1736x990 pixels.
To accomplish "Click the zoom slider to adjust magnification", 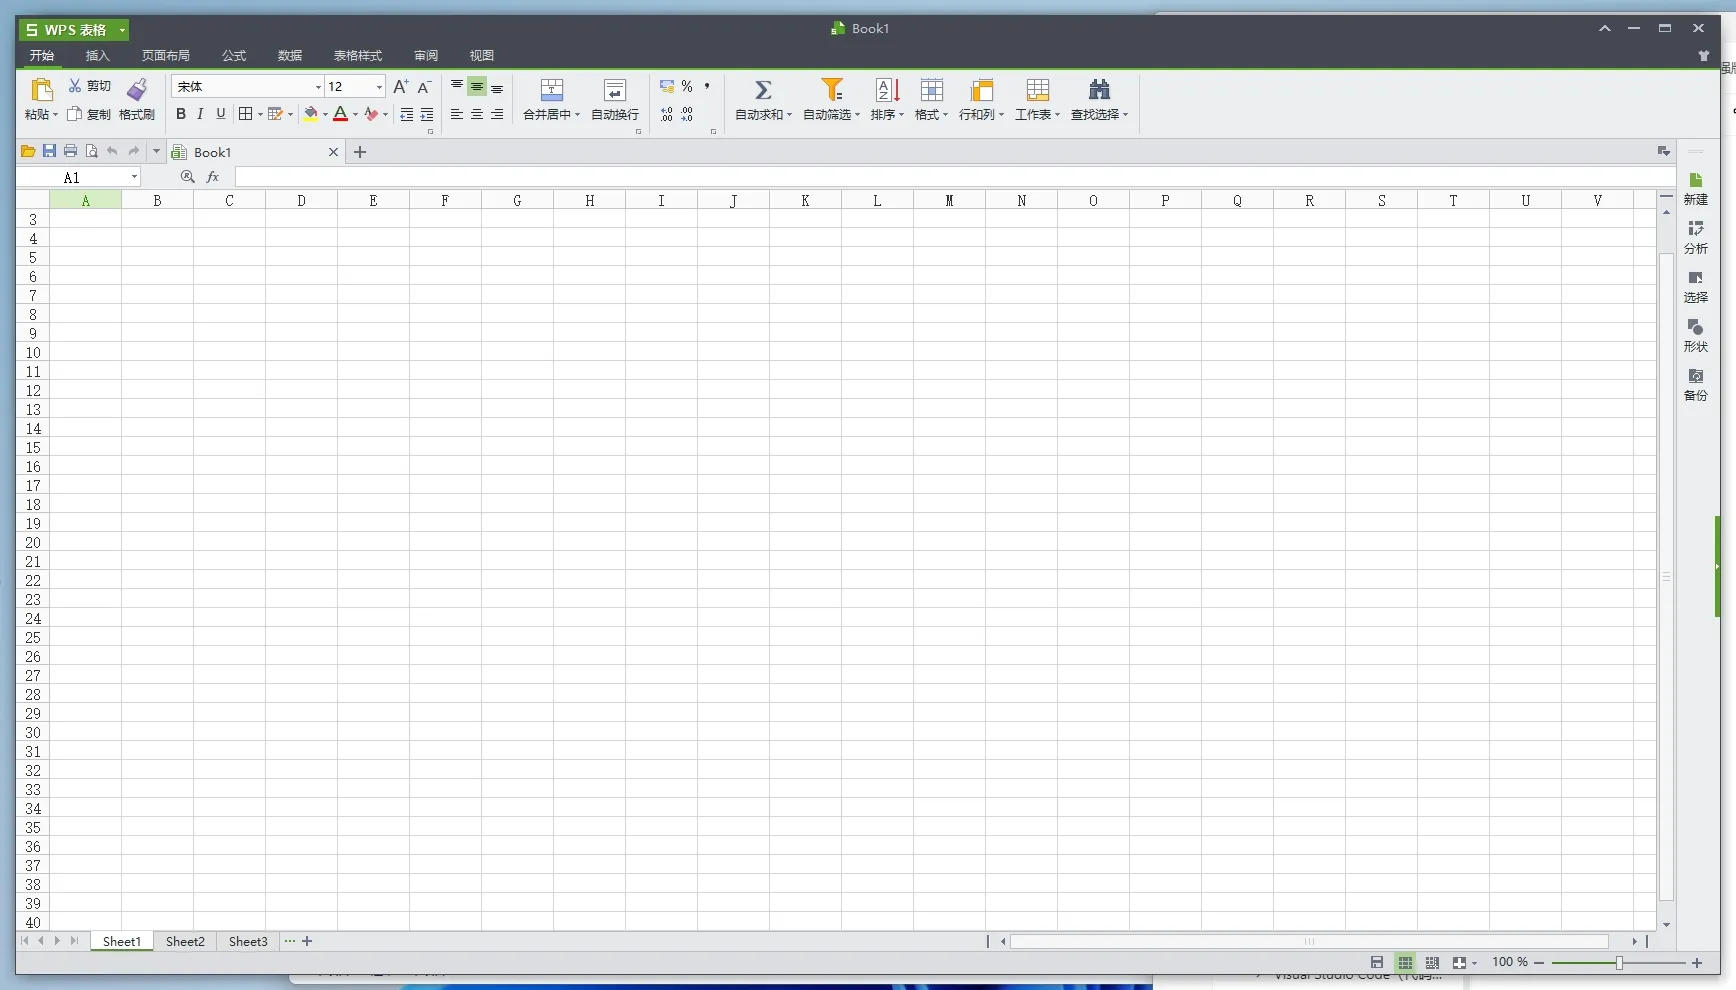I will (1617, 962).
